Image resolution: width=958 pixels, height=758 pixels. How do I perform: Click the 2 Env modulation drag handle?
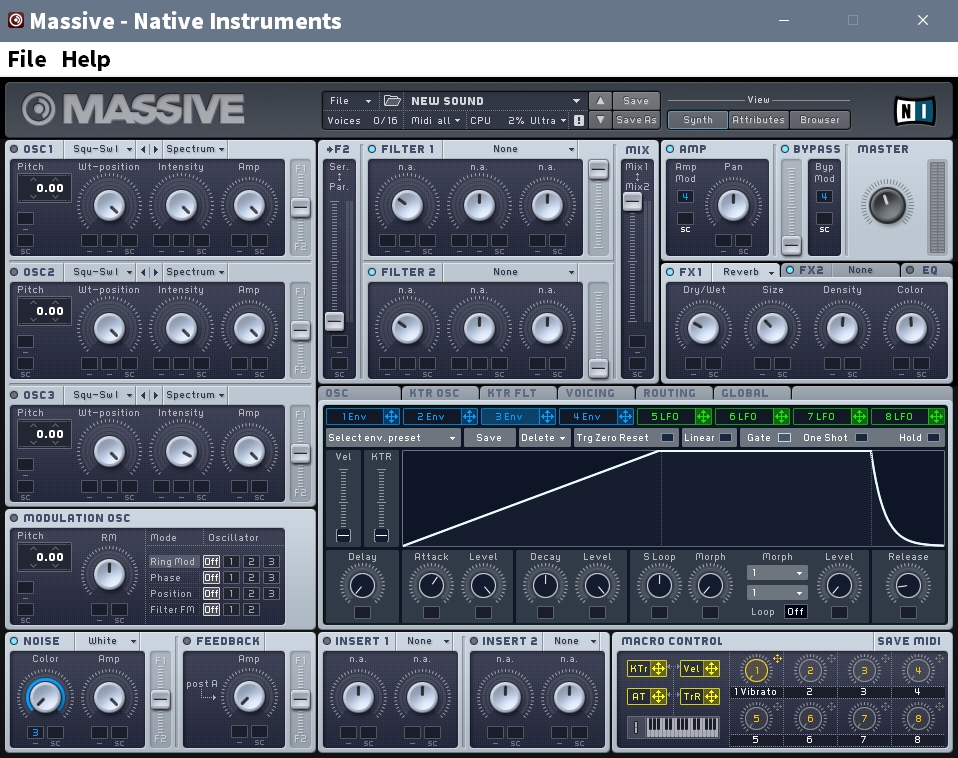(469, 417)
